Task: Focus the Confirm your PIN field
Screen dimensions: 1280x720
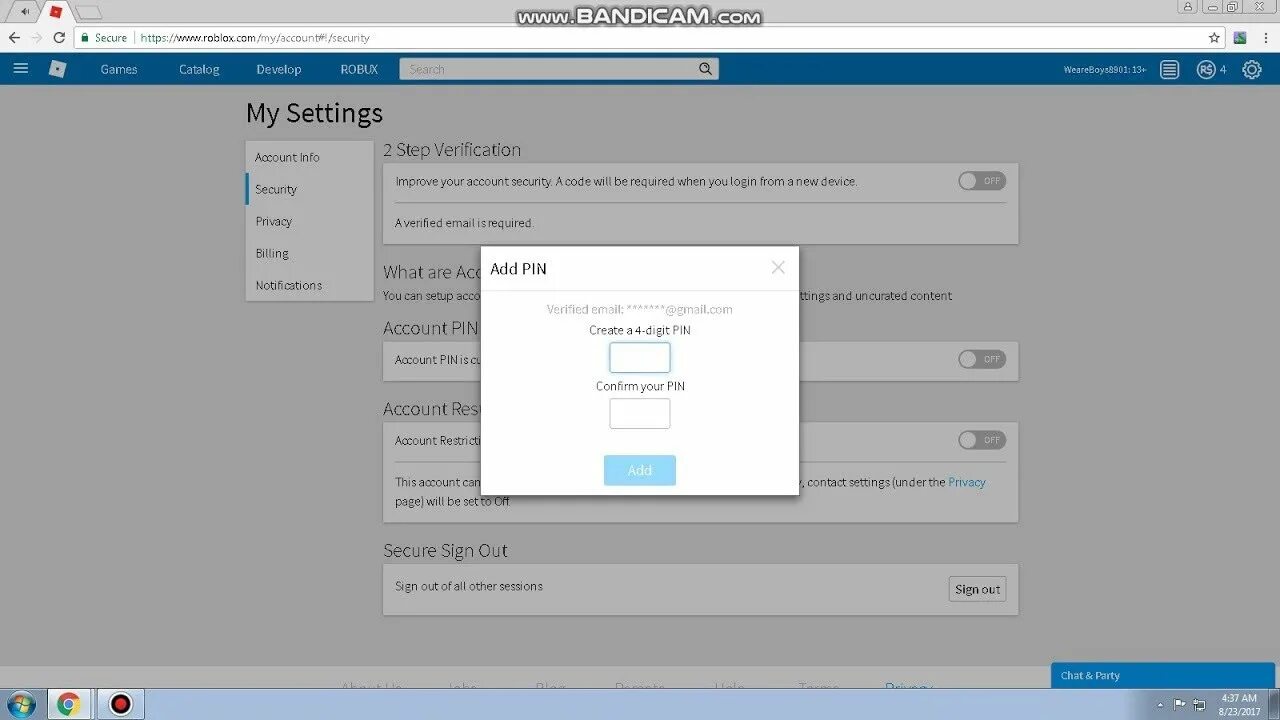Action: point(640,414)
